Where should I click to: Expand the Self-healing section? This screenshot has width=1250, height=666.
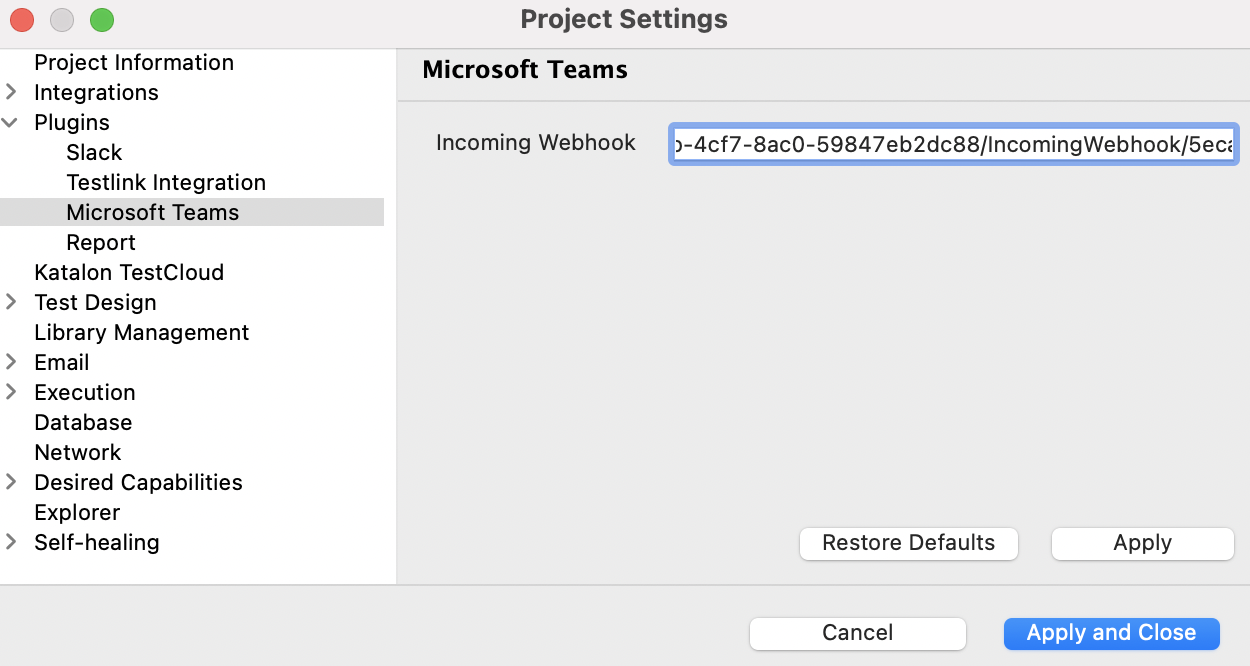tap(12, 542)
